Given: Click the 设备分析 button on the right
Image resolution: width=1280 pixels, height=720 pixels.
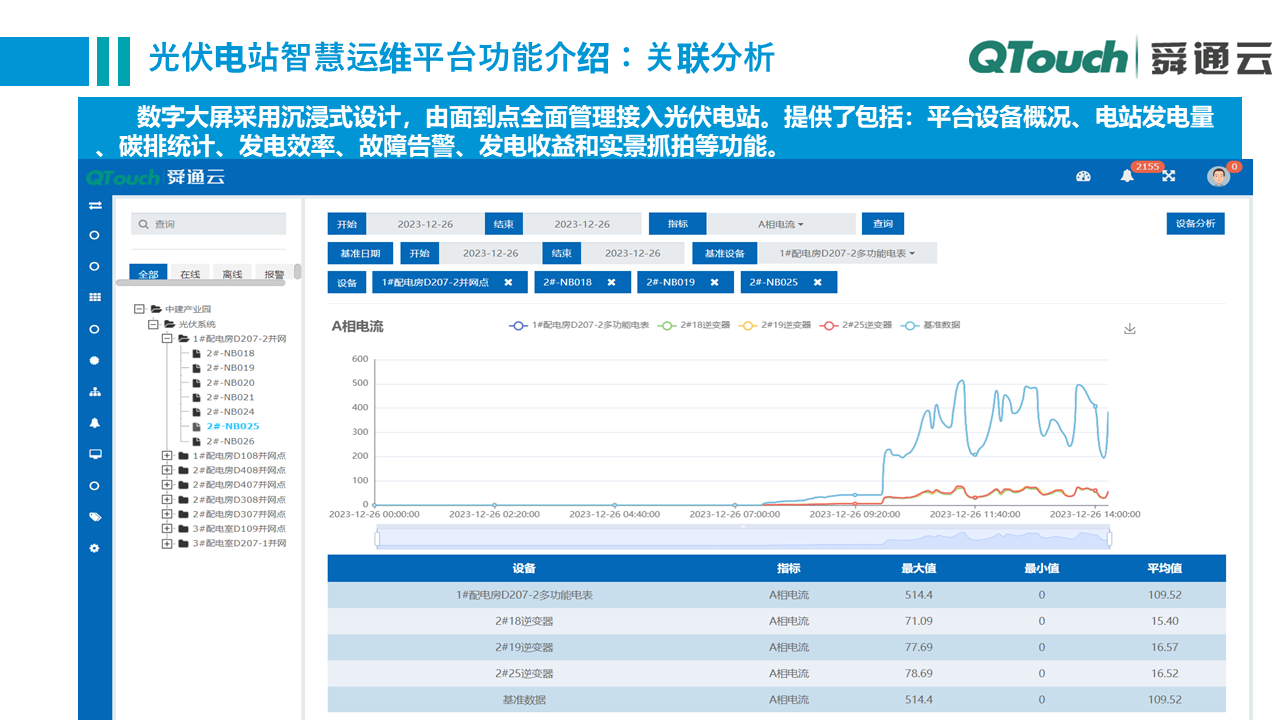Looking at the screenshot, I should (x=1196, y=223).
